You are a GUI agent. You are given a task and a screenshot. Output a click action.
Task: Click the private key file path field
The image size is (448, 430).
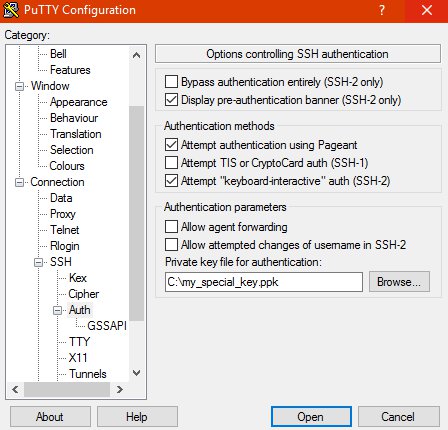(x=264, y=282)
